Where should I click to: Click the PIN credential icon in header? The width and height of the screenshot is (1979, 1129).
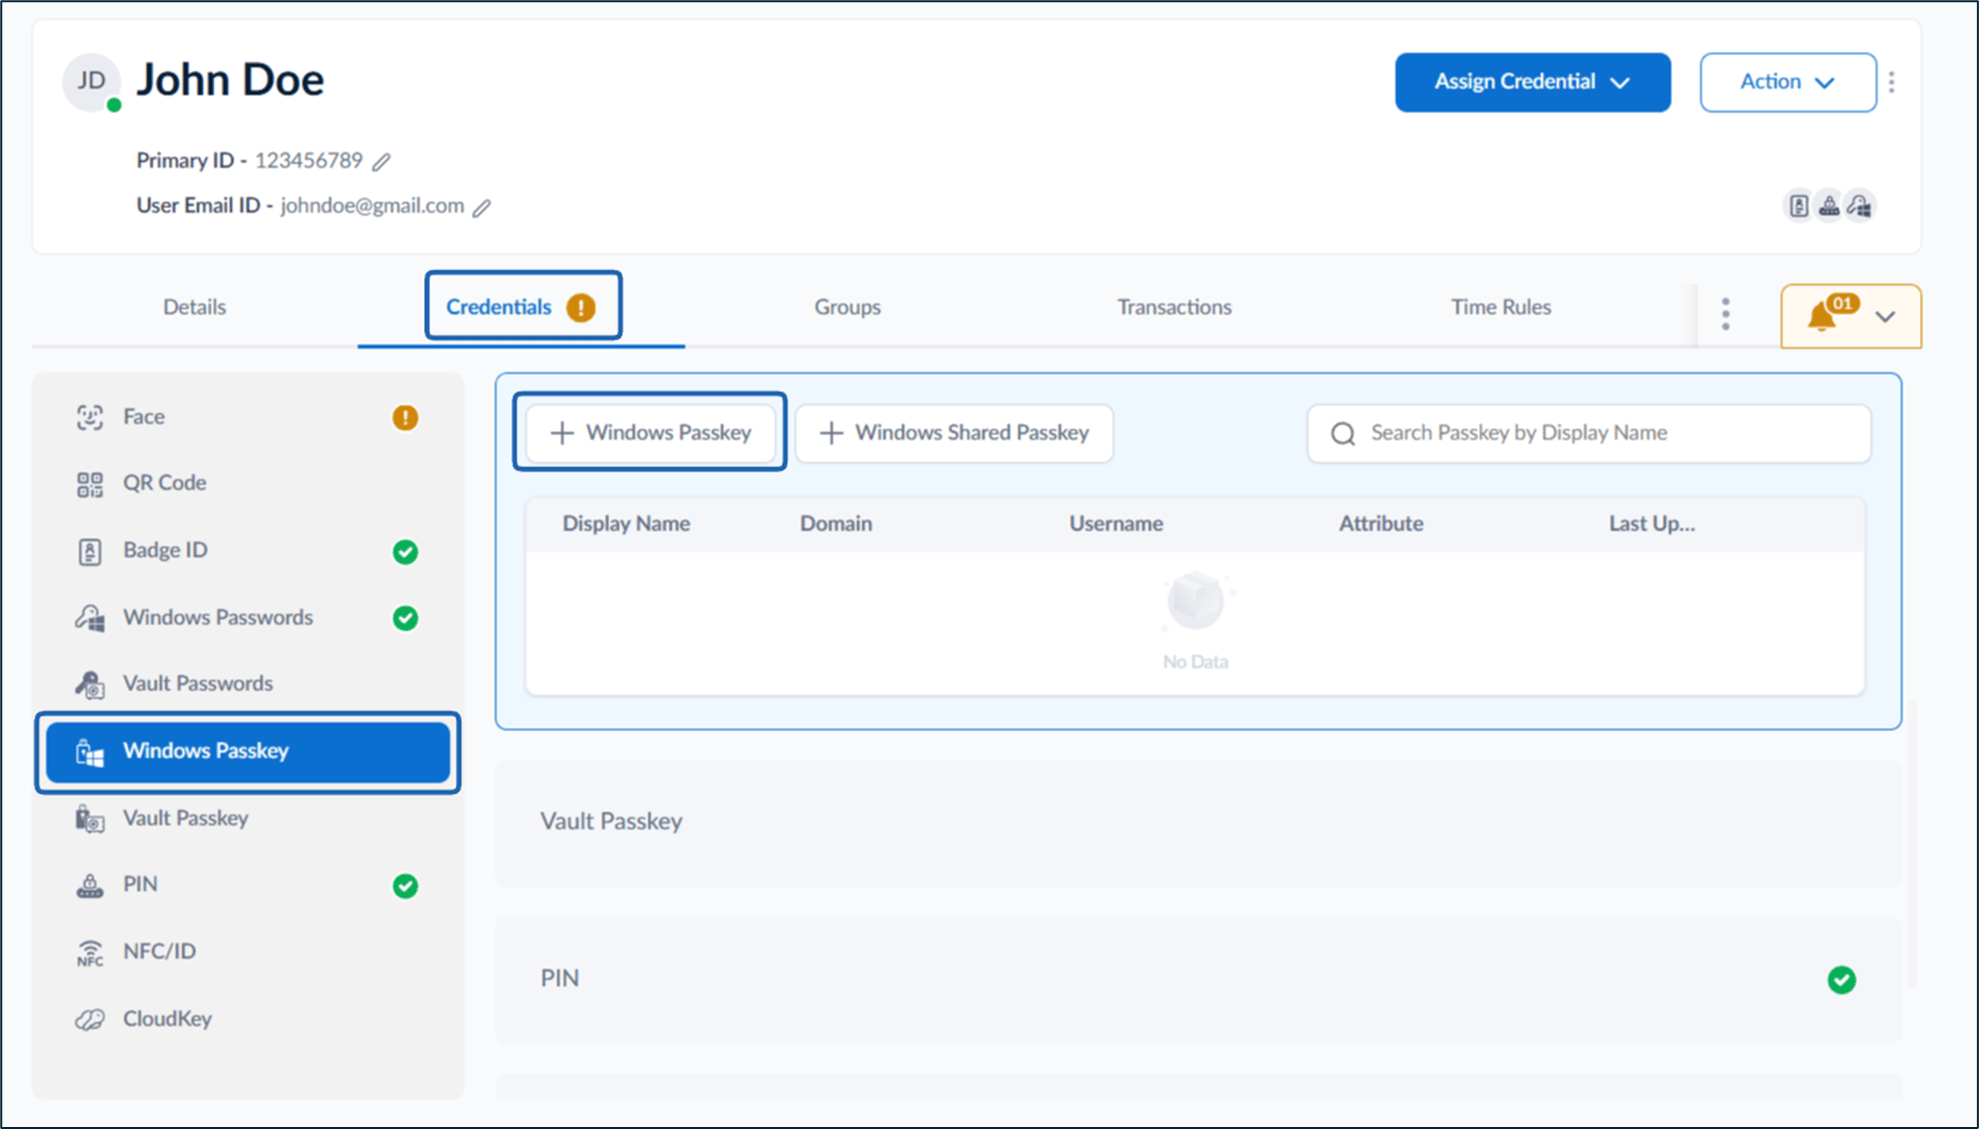[x=1828, y=206]
